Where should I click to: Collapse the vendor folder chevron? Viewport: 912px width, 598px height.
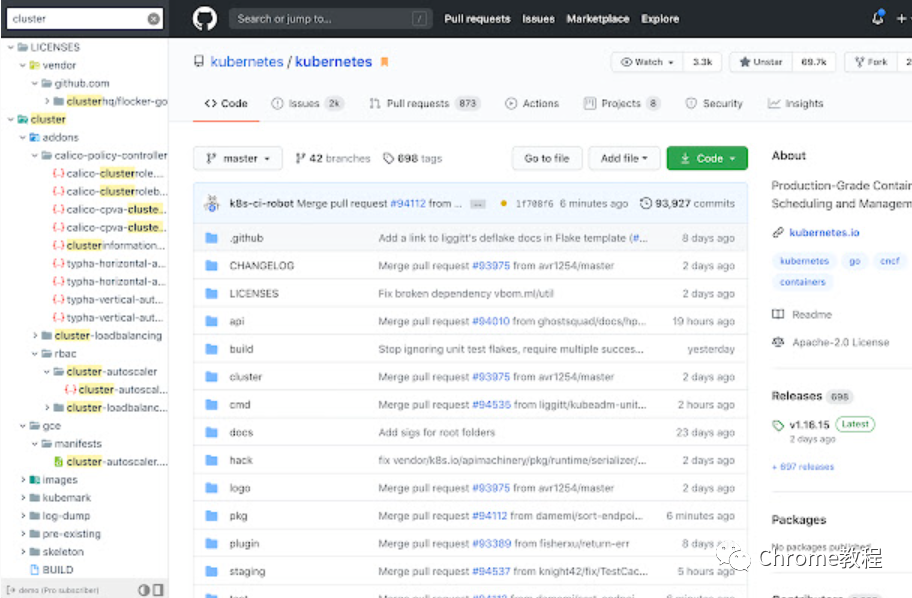tap(23, 65)
